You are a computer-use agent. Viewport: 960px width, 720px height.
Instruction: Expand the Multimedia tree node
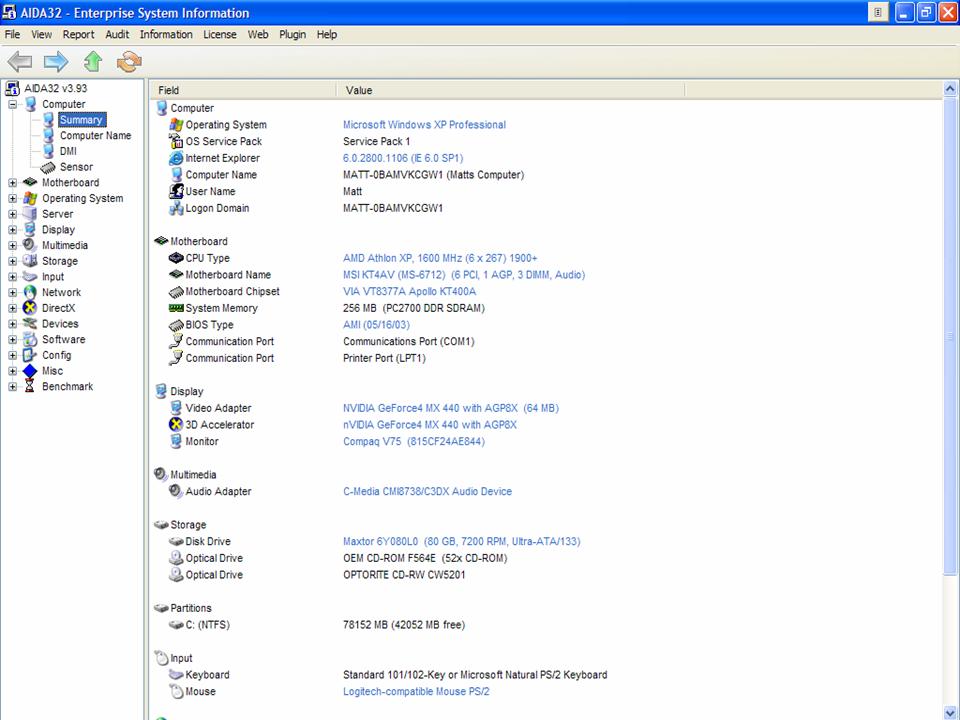coord(12,245)
